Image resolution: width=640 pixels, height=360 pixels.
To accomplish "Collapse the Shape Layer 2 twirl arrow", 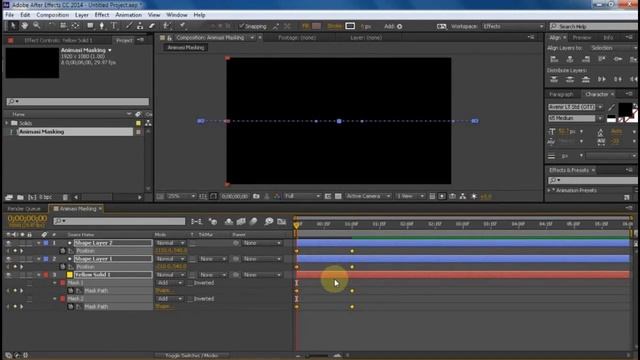I will pos(39,243).
